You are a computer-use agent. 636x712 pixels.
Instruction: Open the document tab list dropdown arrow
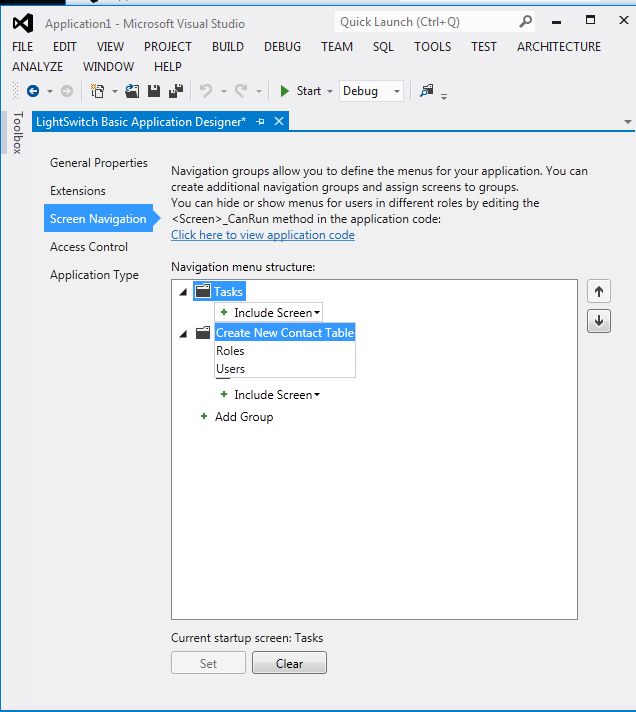pyautogui.click(x=627, y=122)
